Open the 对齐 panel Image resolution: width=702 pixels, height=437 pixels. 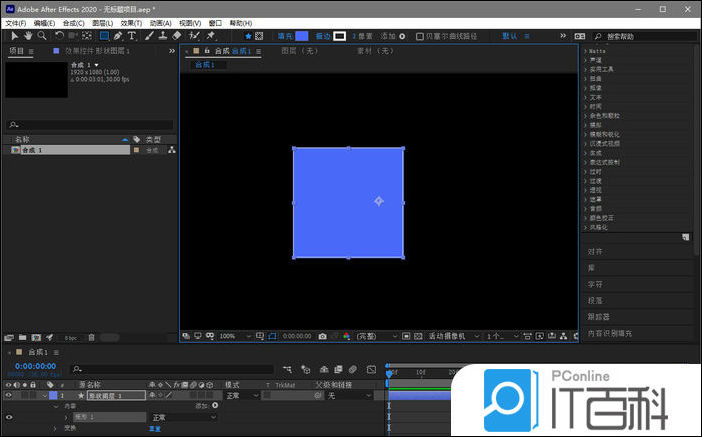[x=596, y=252]
